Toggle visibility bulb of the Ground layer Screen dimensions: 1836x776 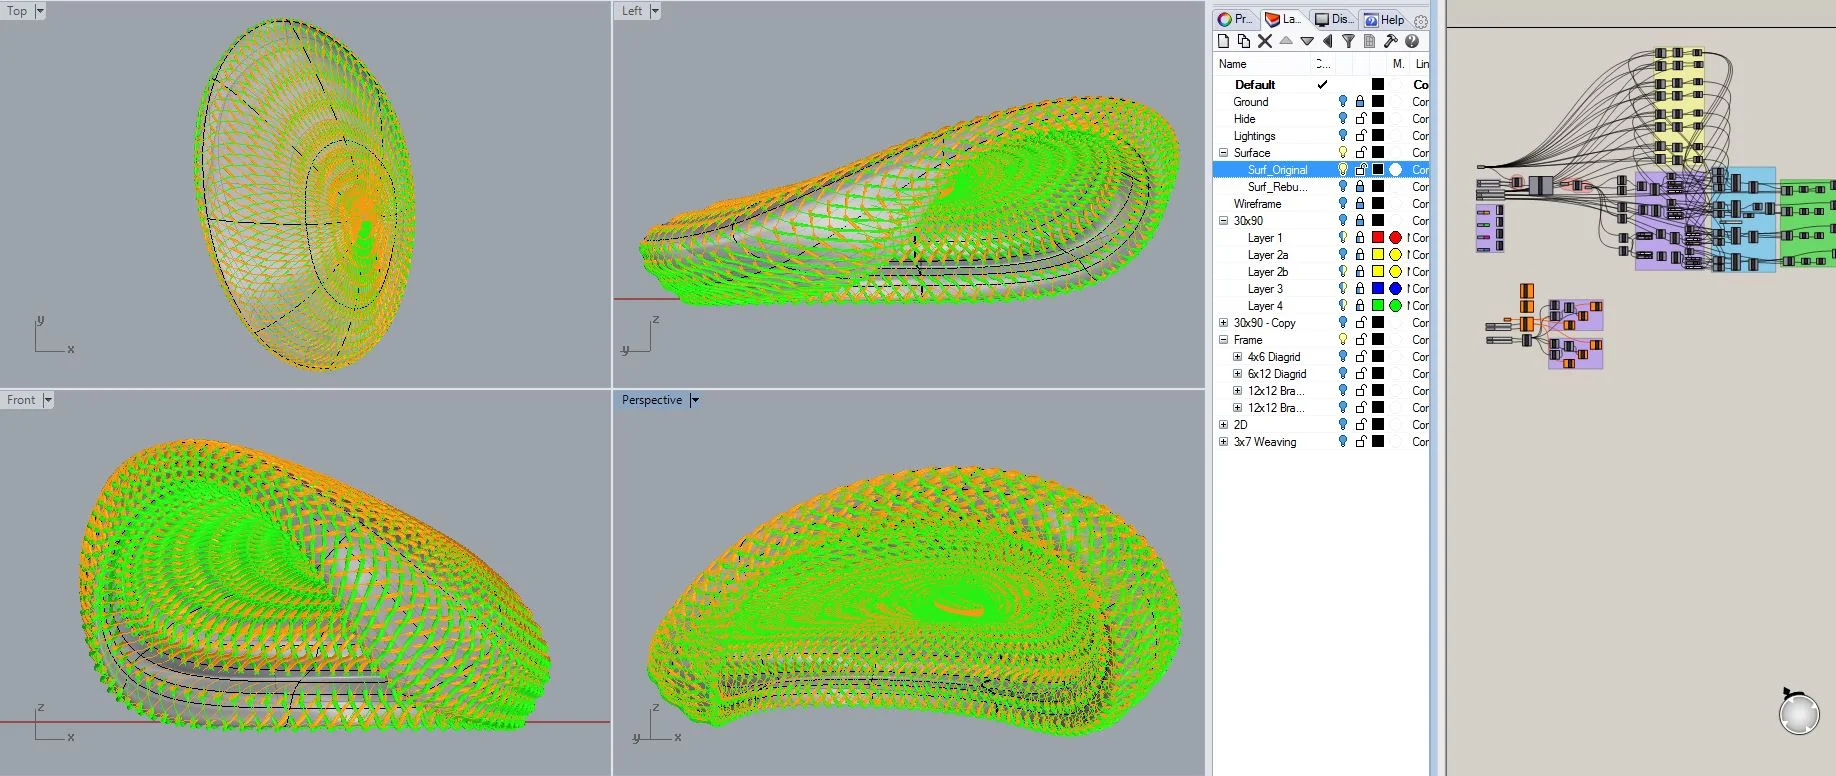[x=1343, y=102]
